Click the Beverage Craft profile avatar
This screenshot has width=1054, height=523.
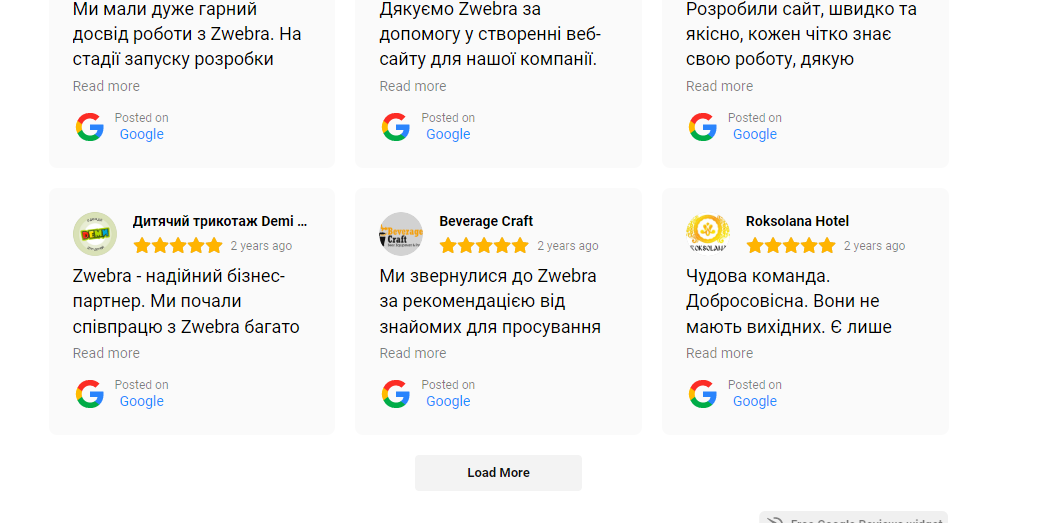(401, 234)
